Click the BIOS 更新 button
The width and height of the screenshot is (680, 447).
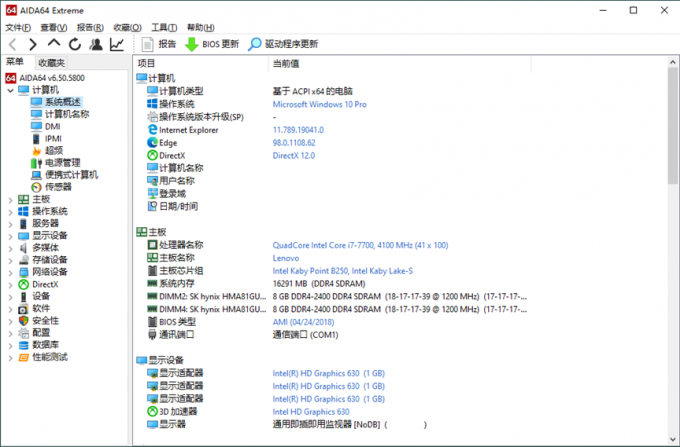coord(212,44)
